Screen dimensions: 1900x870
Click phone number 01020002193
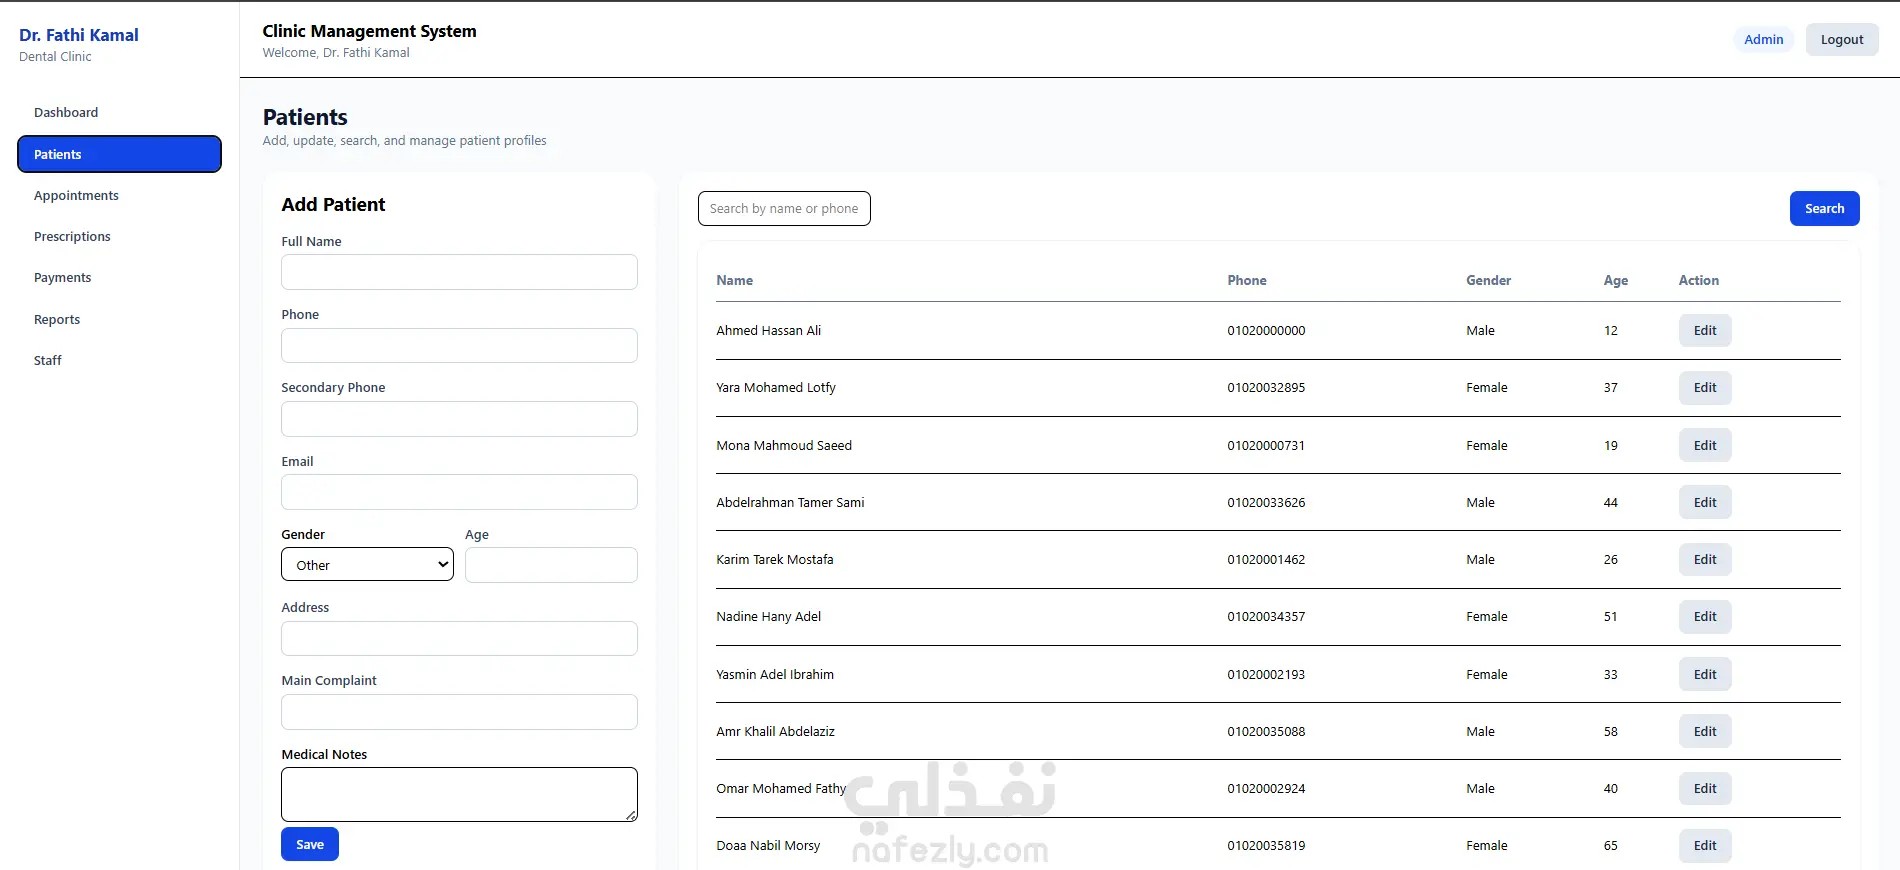pyautogui.click(x=1266, y=675)
